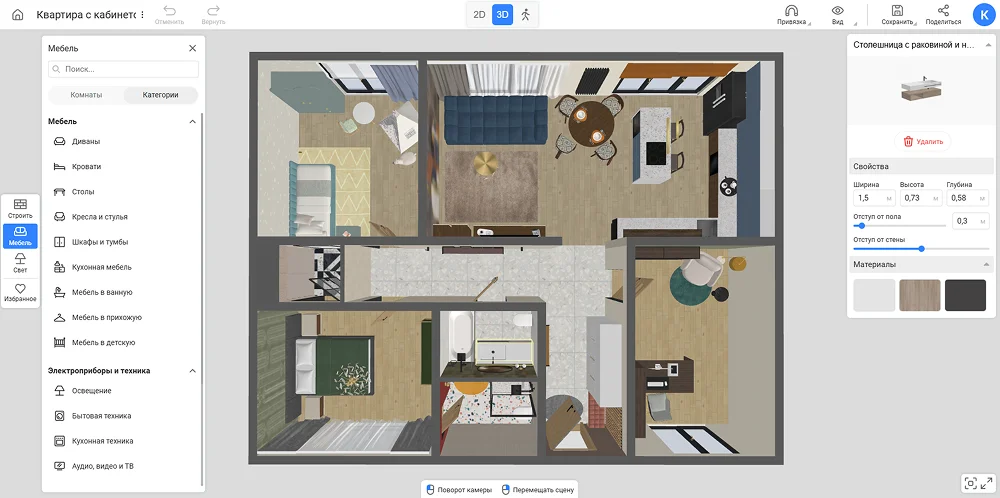The width and height of the screenshot is (1000, 498).
Task: Open the Привязка snapping magnet tool
Action: pyautogui.click(x=791, y=11)
